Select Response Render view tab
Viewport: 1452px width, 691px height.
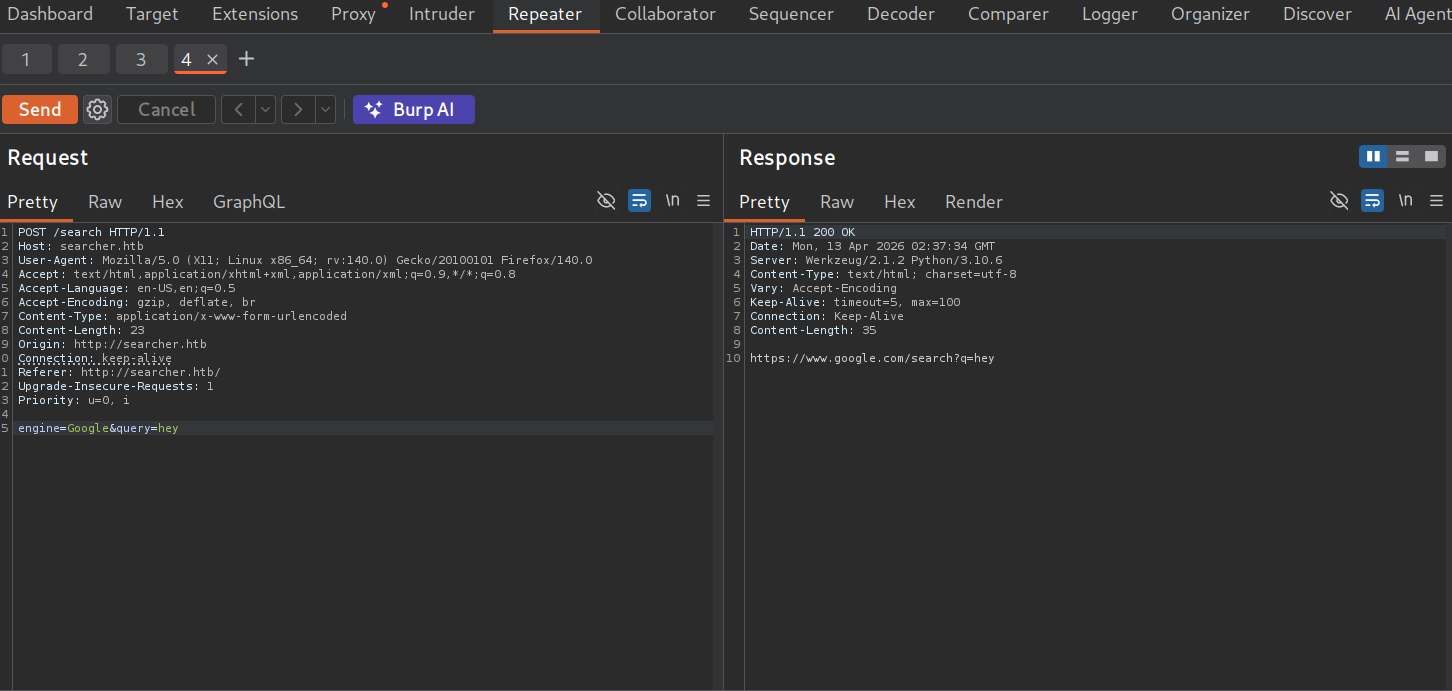[974, 202]
